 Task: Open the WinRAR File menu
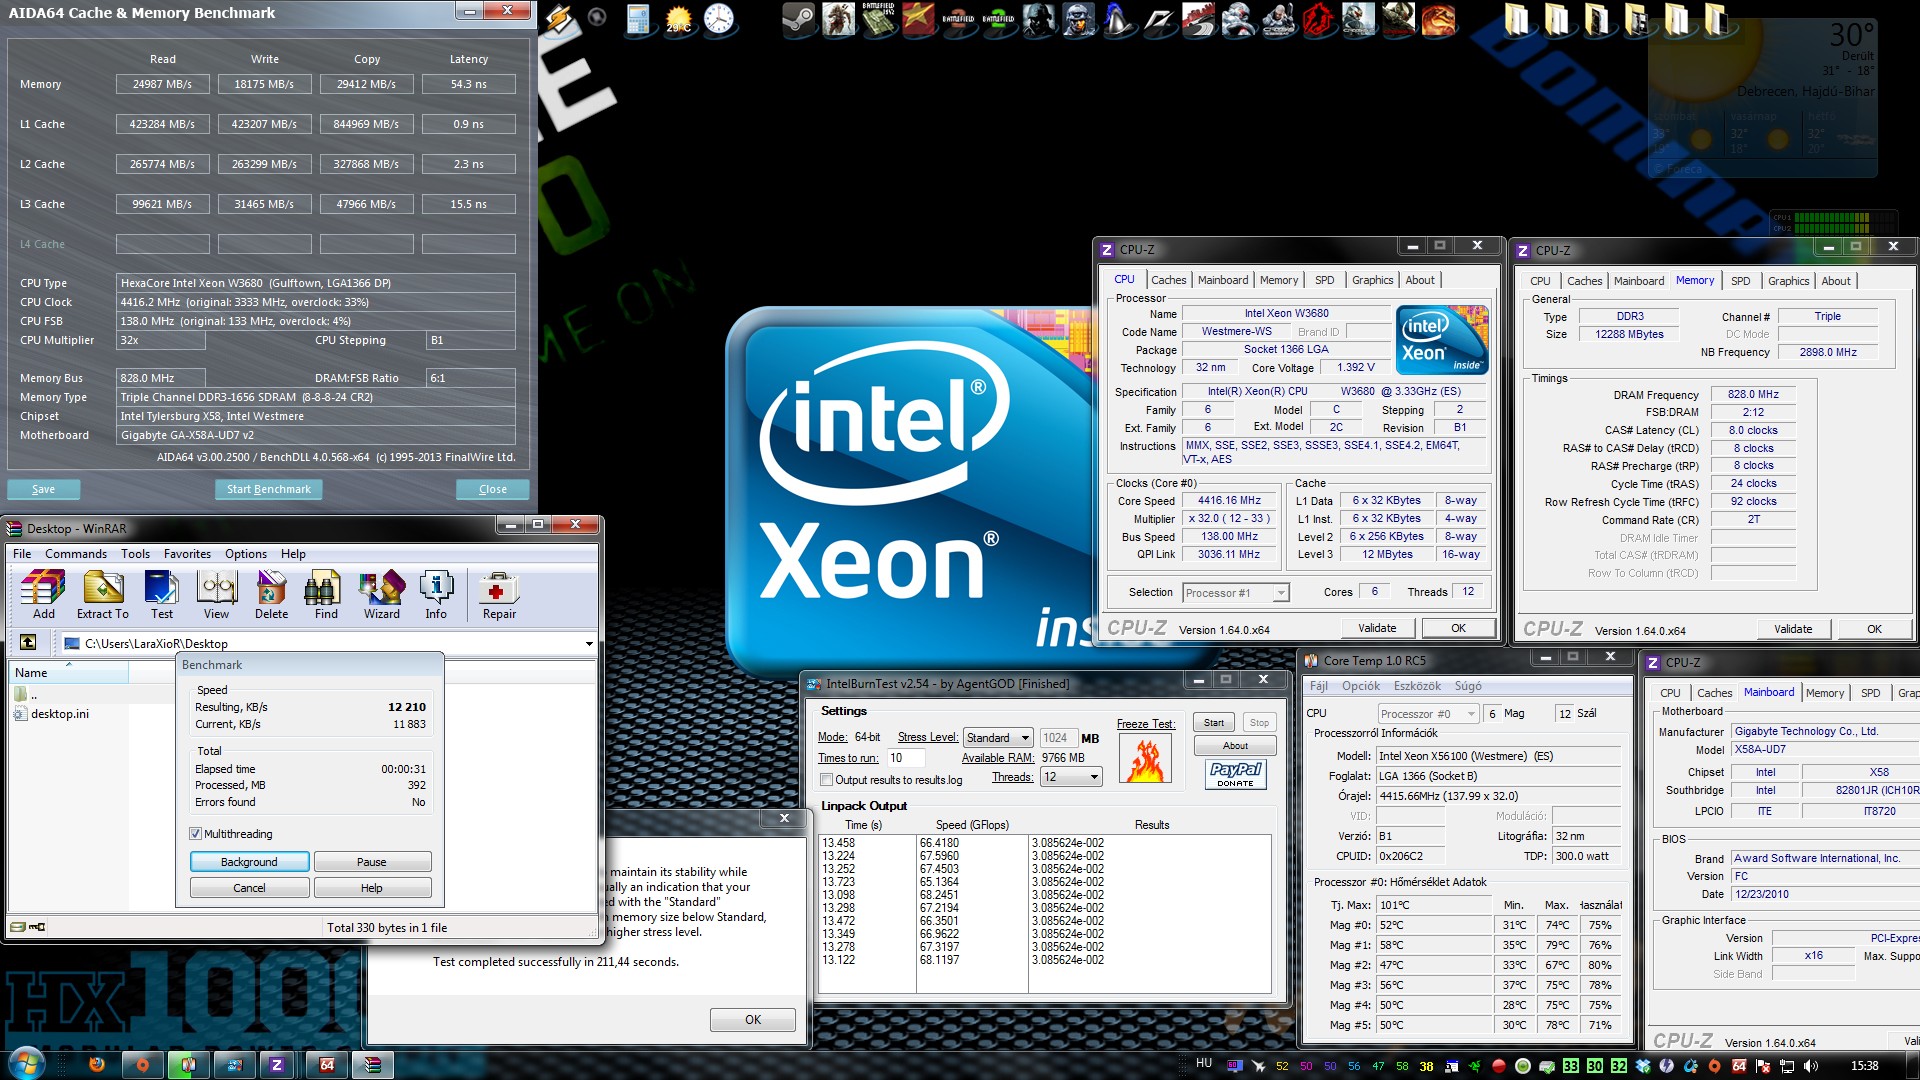point(22,554)
